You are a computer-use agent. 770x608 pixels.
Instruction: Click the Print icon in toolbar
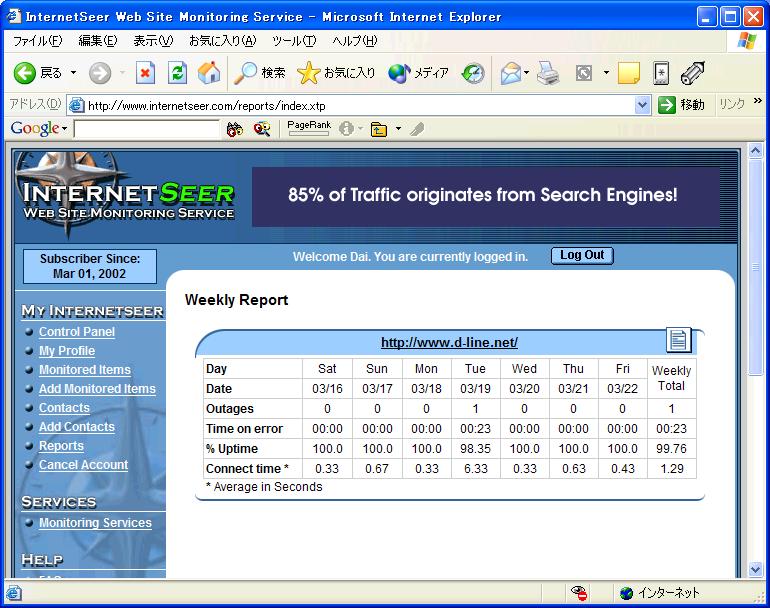click(548, 73)
